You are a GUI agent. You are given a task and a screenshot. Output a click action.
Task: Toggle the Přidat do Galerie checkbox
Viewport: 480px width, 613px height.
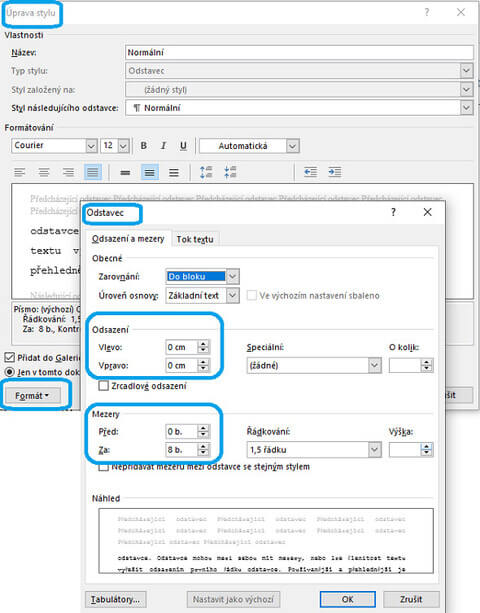[x=9, y=357]
